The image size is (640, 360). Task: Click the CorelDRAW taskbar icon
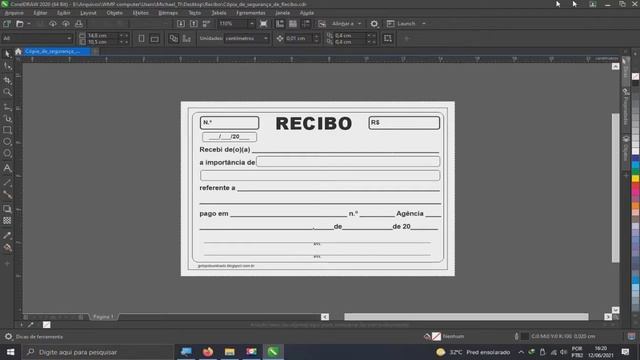pos(273,352)
